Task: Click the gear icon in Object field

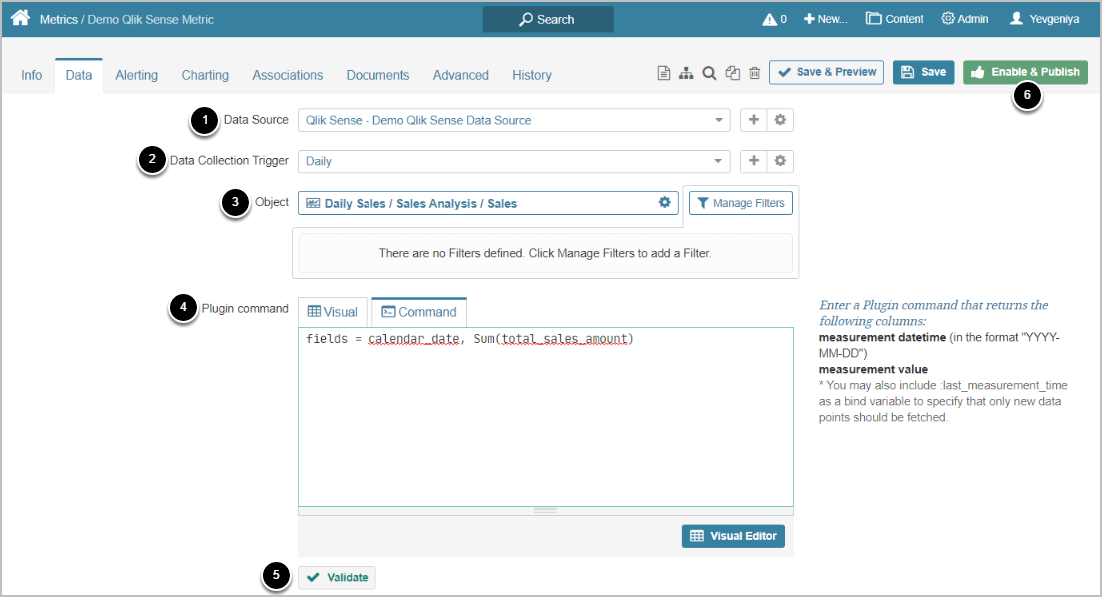Action: [x=664, y=203]
